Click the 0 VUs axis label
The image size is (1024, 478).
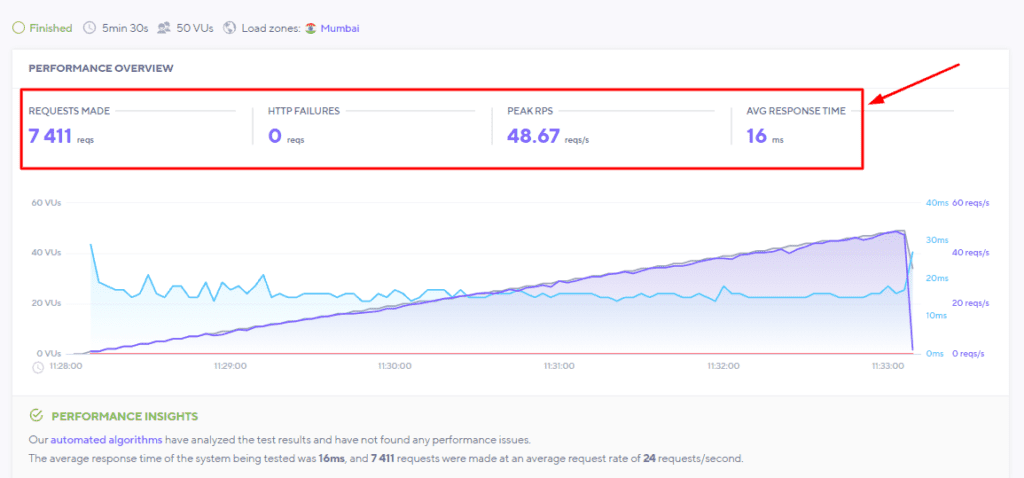48,354
